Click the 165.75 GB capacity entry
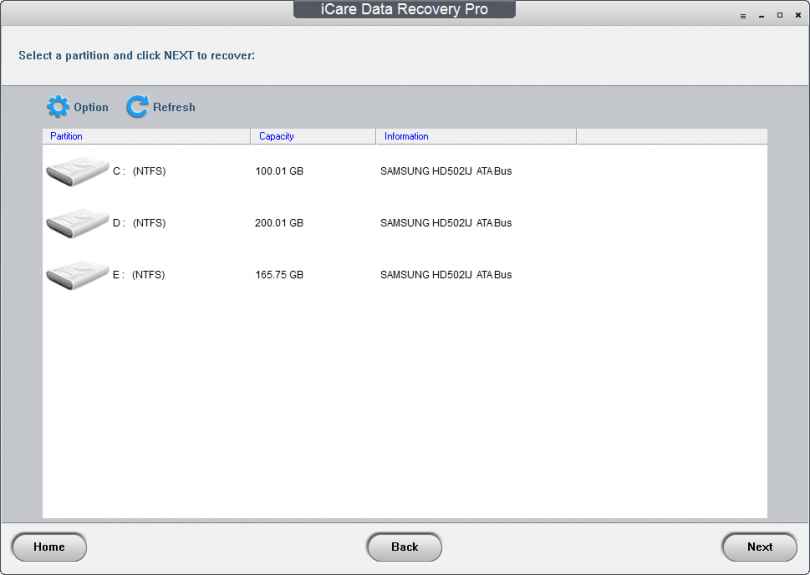This screenshot has width=810, height=575. click(279, 275)
